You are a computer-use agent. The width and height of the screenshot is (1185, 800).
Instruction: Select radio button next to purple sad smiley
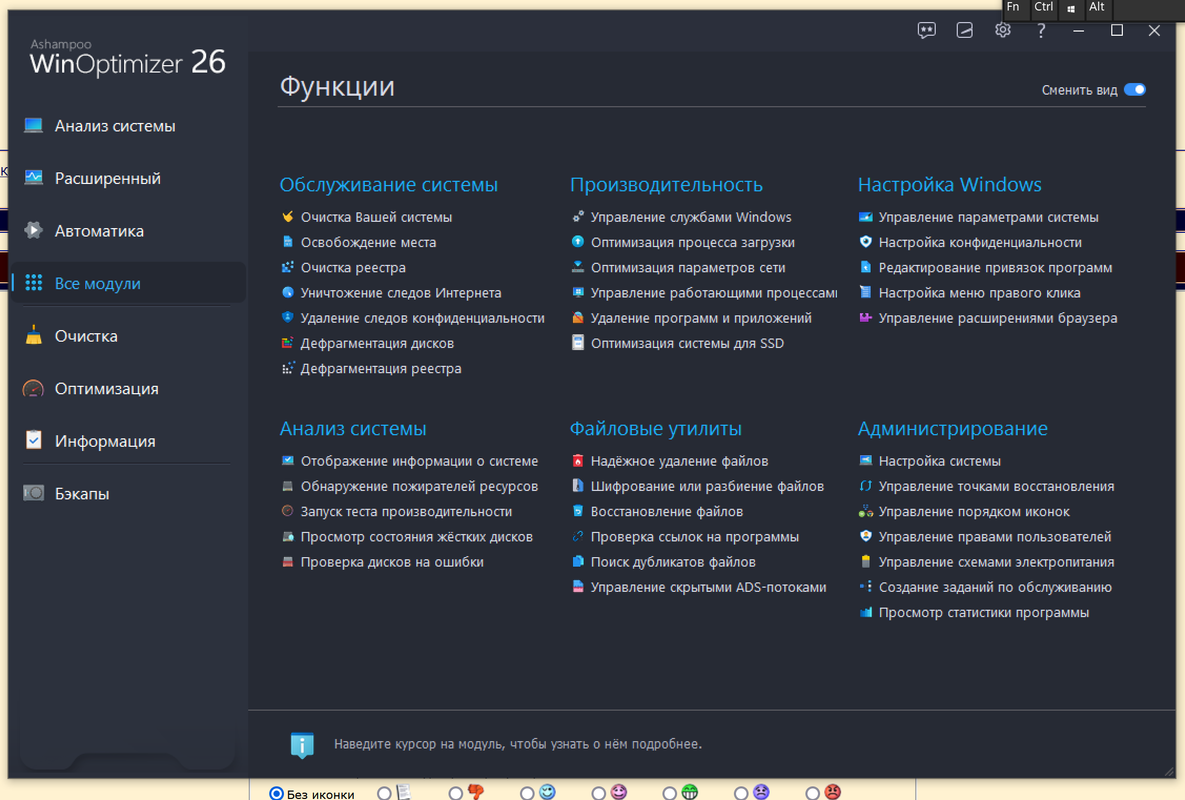(x=741, y=793)
